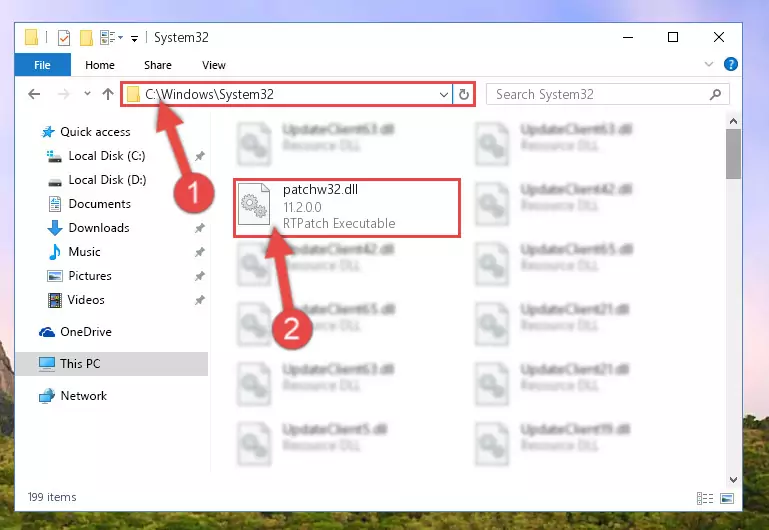769x530 pixels.
Task: Select OneDrive in the navigation pane
Action: [86, 332]
